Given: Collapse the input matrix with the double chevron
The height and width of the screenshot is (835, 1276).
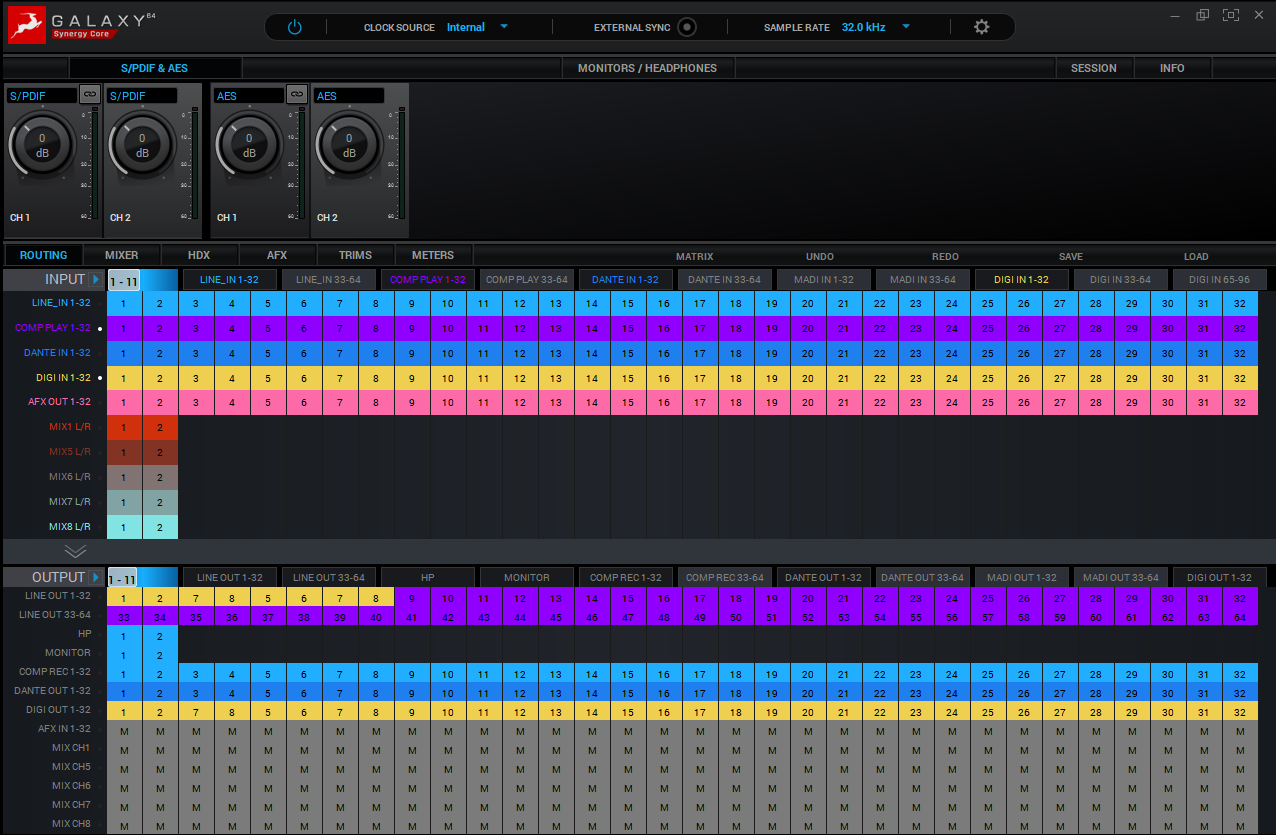Looking at the screenshot, I should pos(75,551).
